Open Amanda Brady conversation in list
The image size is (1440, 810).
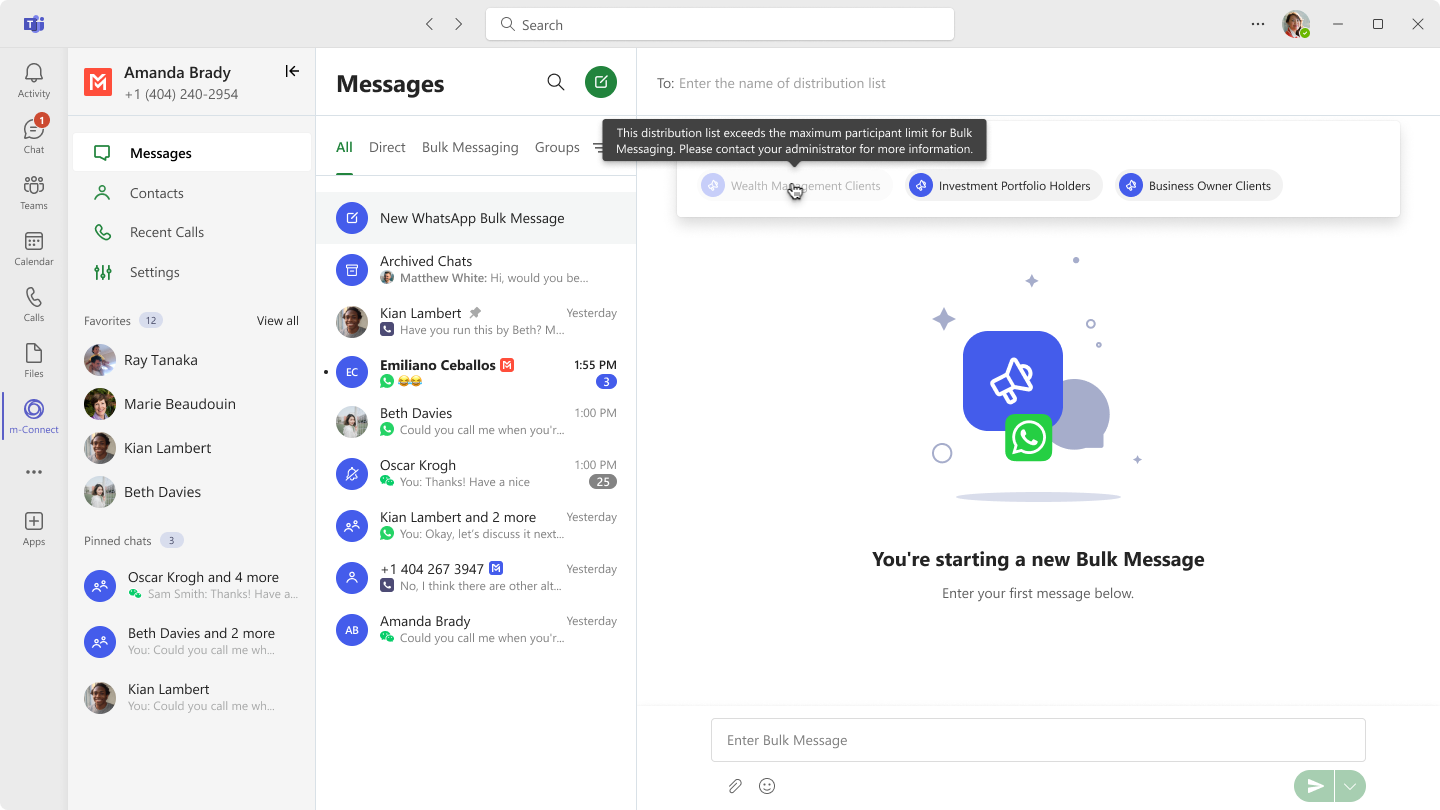click(x=476, y=629)
